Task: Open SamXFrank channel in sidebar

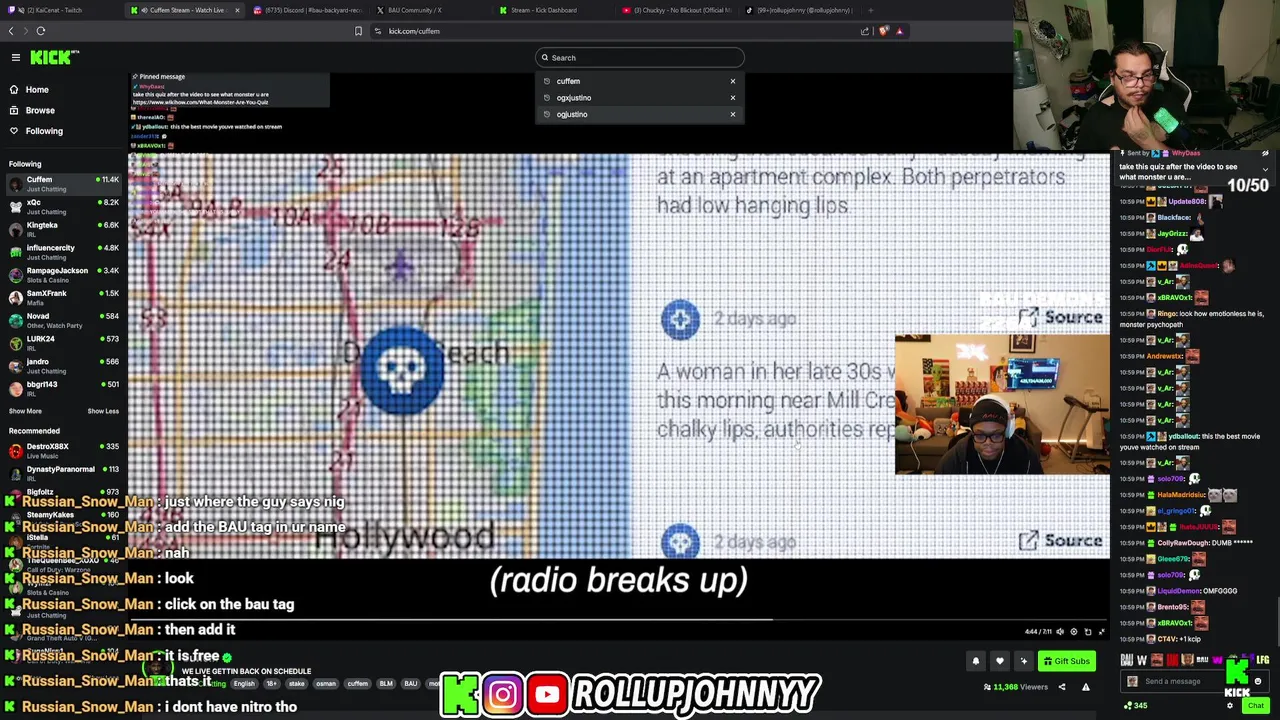Action: coord(63,298)
